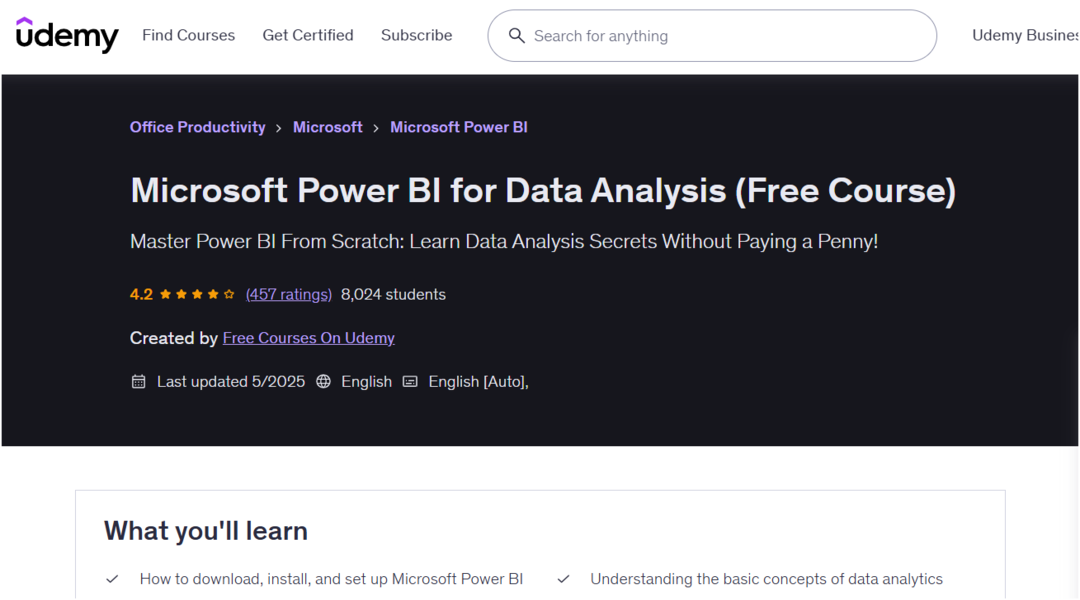The width and height of the screenshot is (1080, 600).
Task: Focus the 'Search for anything' field
Action: click(x=720, y=36)
